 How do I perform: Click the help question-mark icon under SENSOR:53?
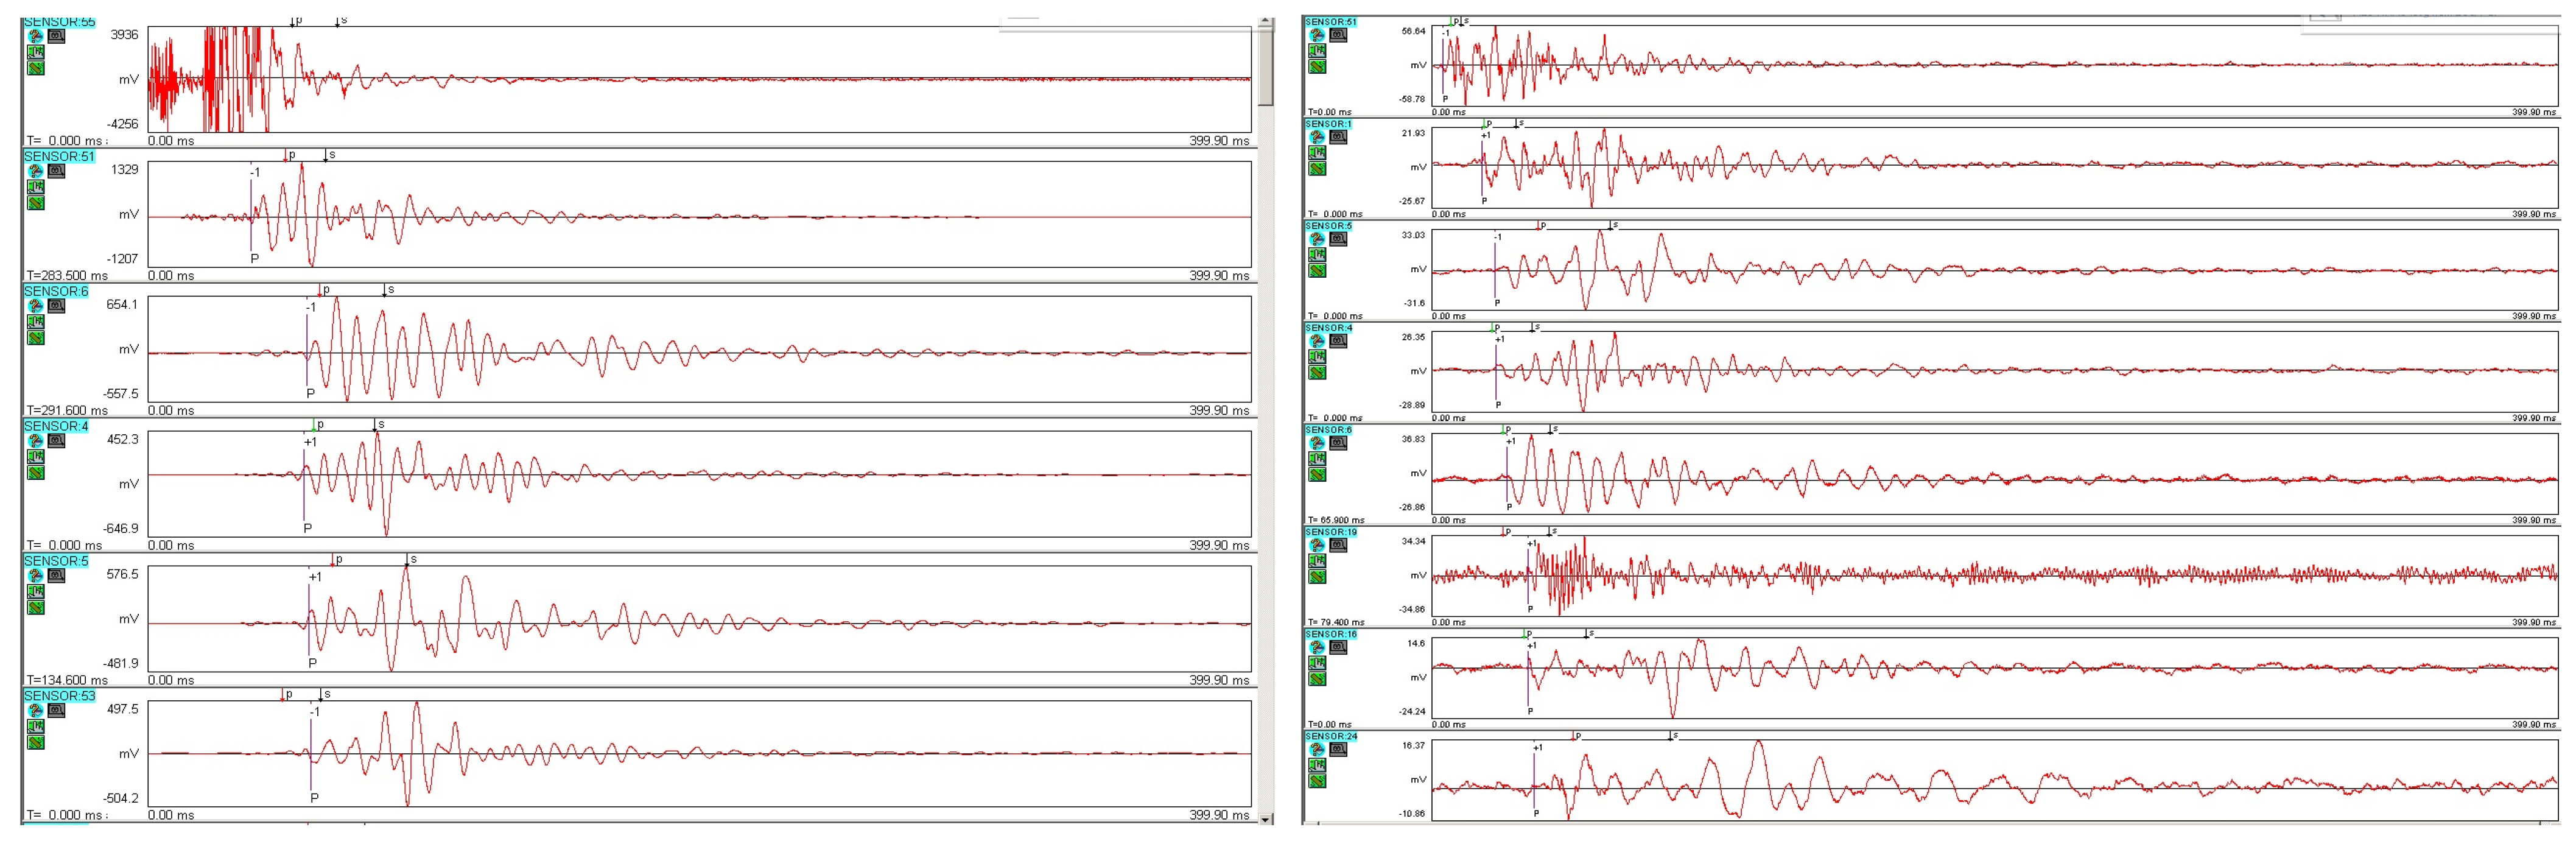point(35,710)
